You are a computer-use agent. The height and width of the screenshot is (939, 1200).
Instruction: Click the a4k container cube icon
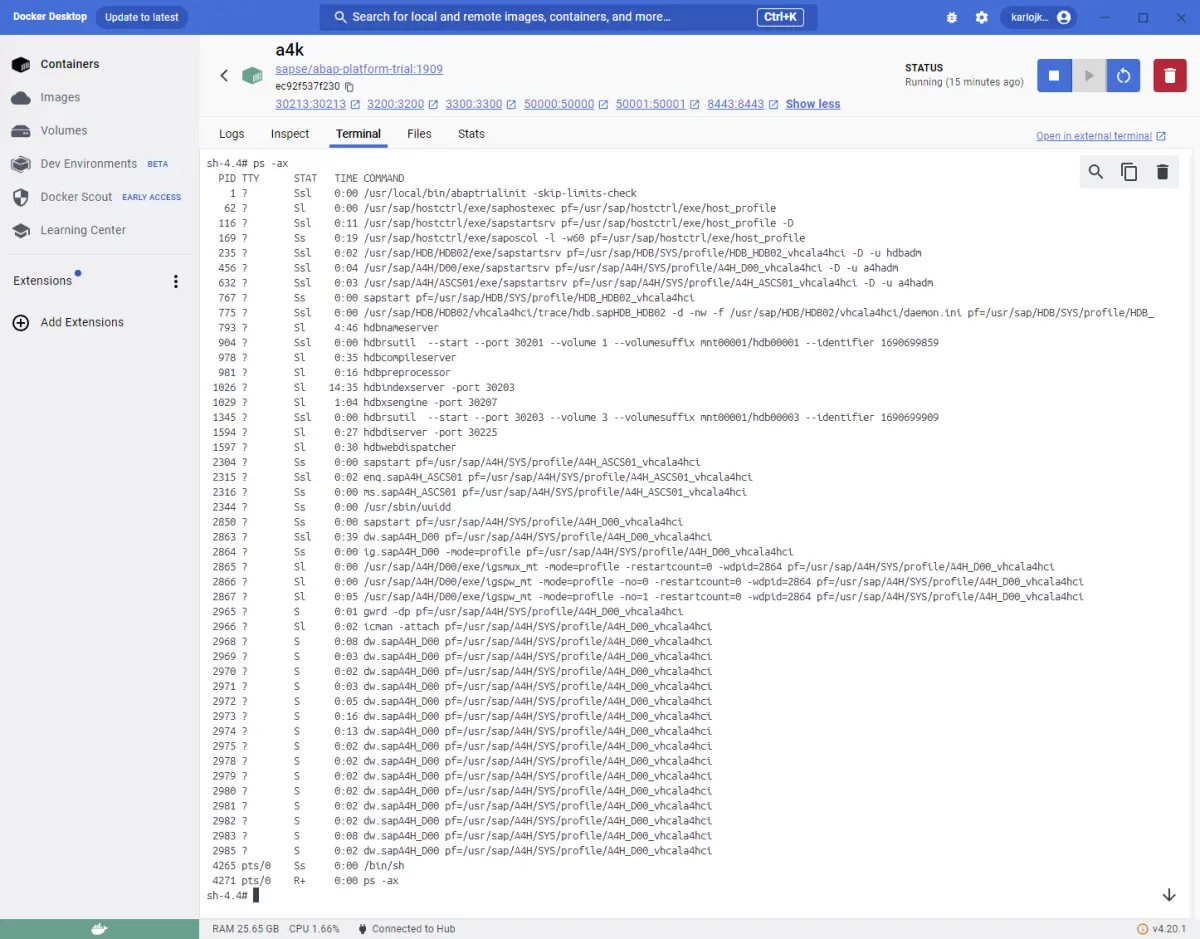[x=252, y=76]
